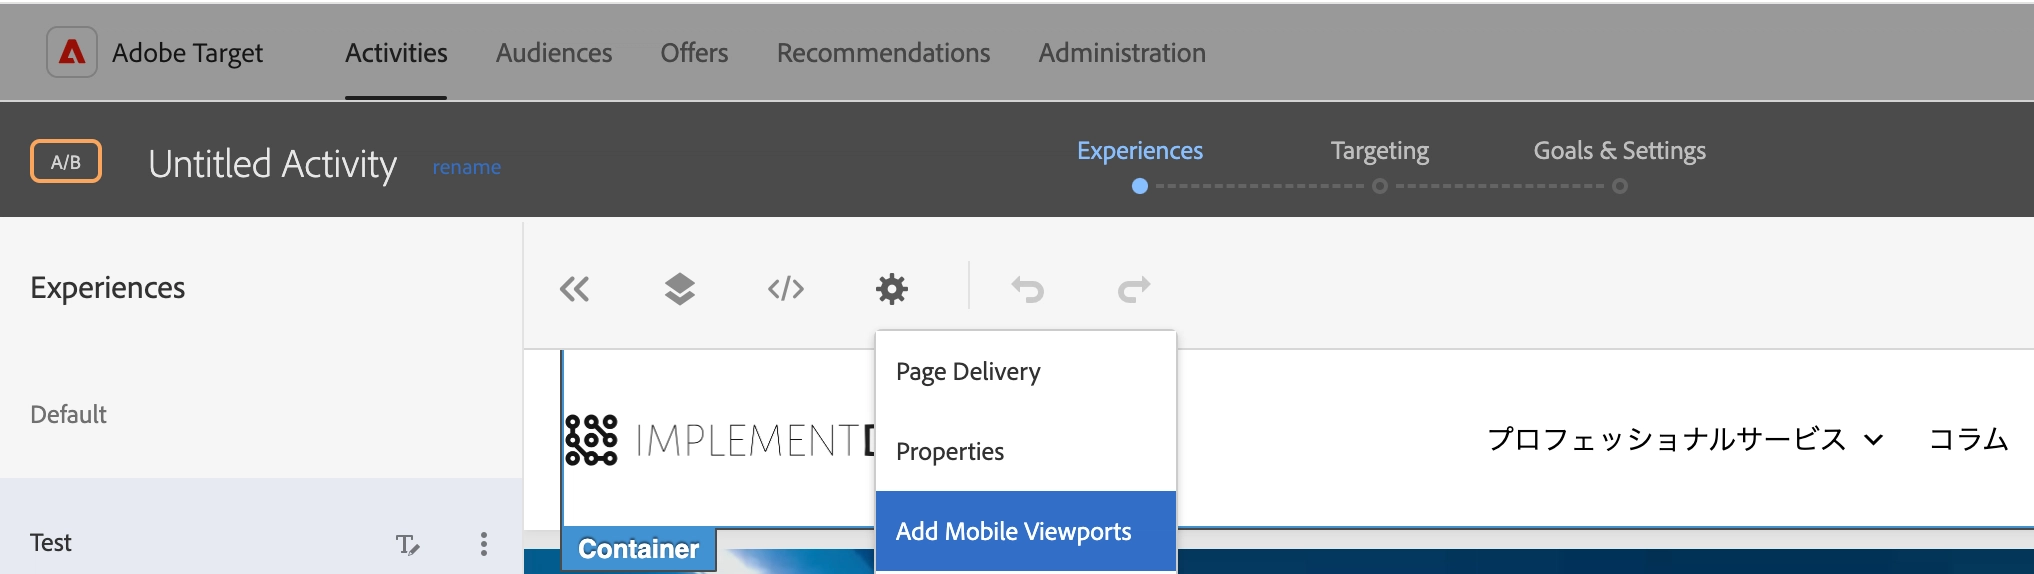Open the code editor brackets icon
The height and width of the screenshot is (574, 2034).
[x=786, y=289]
